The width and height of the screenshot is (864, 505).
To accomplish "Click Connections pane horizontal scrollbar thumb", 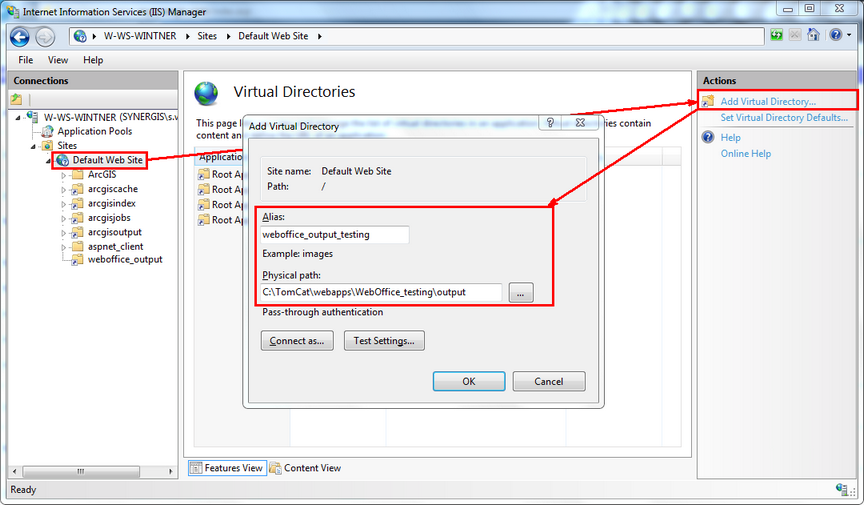I will tap(81, 471).
